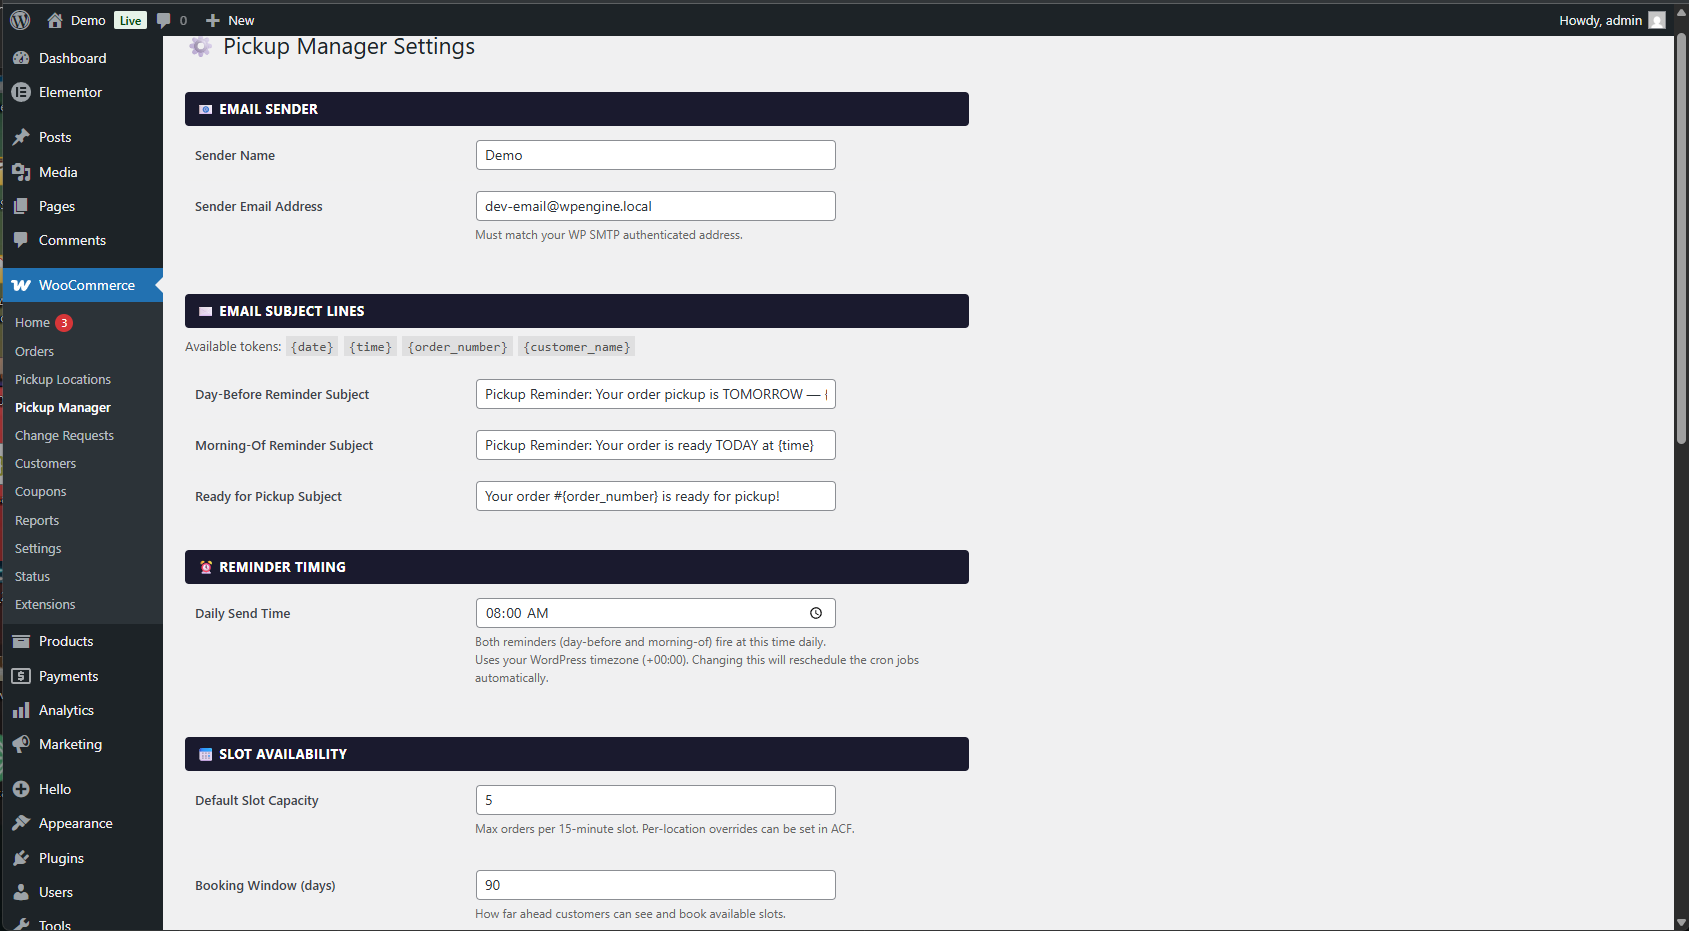Click the {time} token
This screenshot has height=931, width=1689.
371,347
